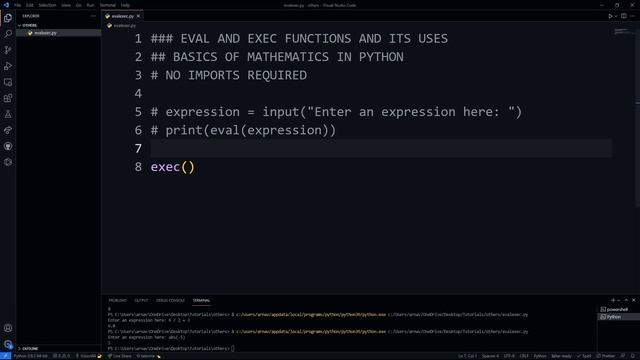Expand the OUTLINE section
Image resolution: width=640 pixels, height=360 pixels.
[x=59, y=349]
